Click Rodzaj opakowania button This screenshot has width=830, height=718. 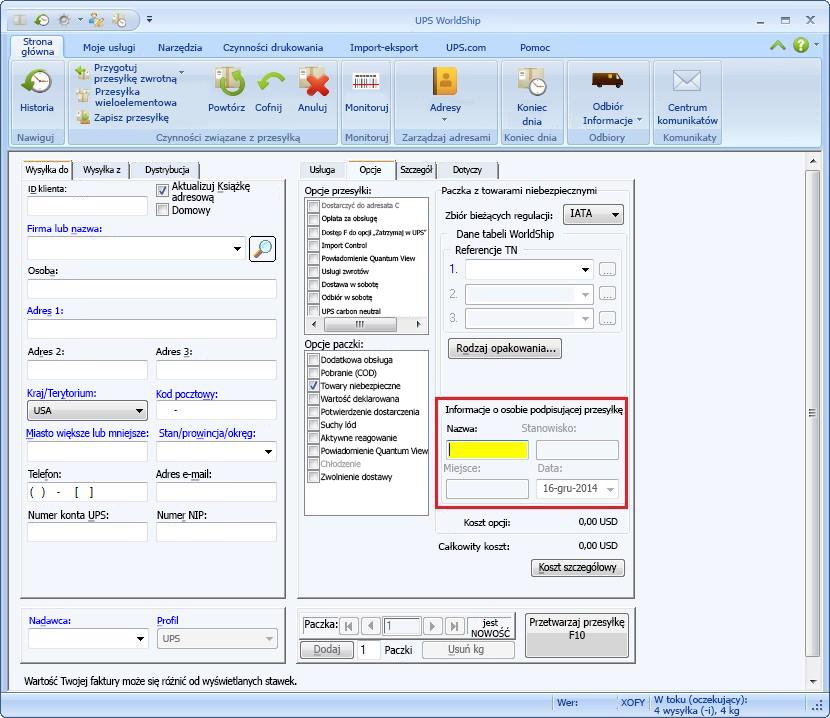505,348
